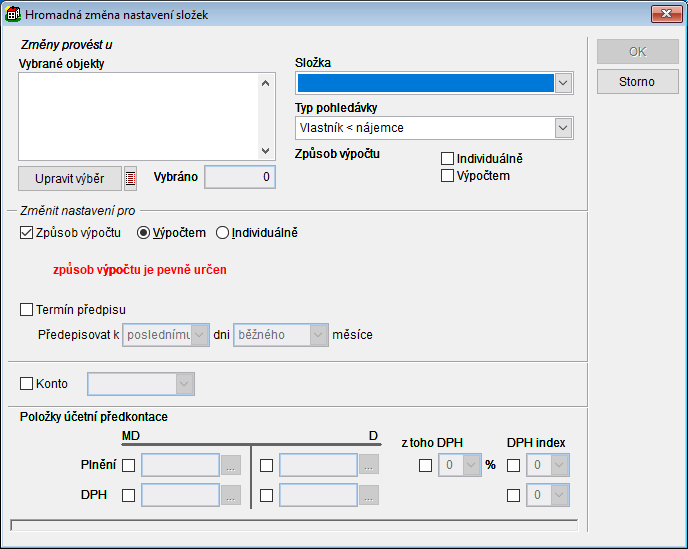Click the red list icon beside Upravit výběr
This screenshot has width=688, height=549.
(x=130, y=178)
